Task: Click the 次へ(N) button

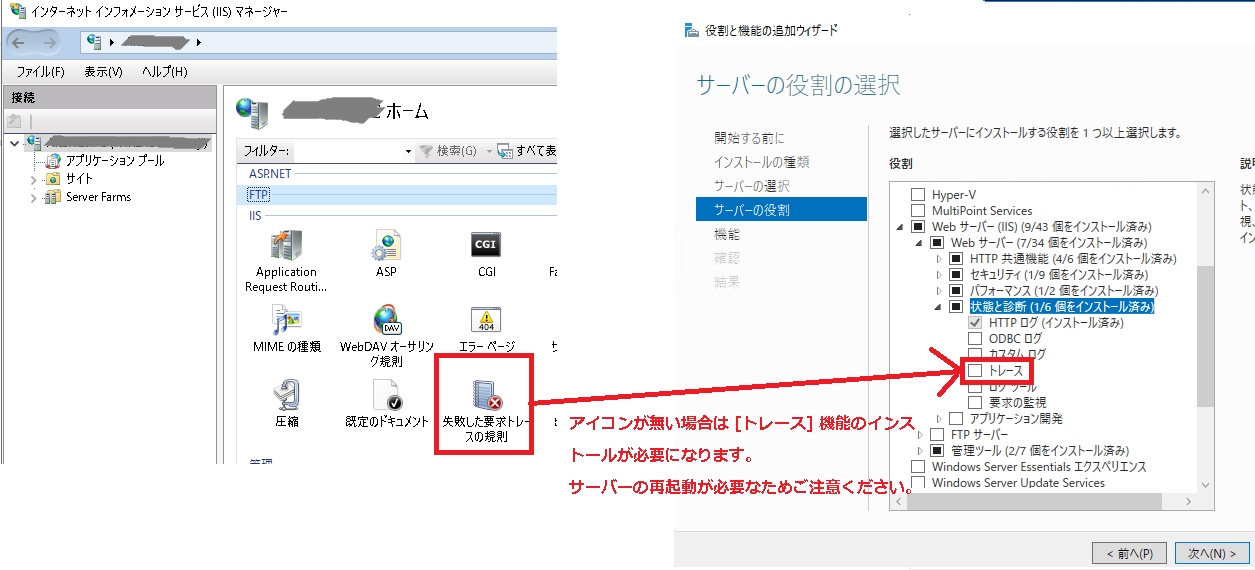Action: click(1212, 553)
